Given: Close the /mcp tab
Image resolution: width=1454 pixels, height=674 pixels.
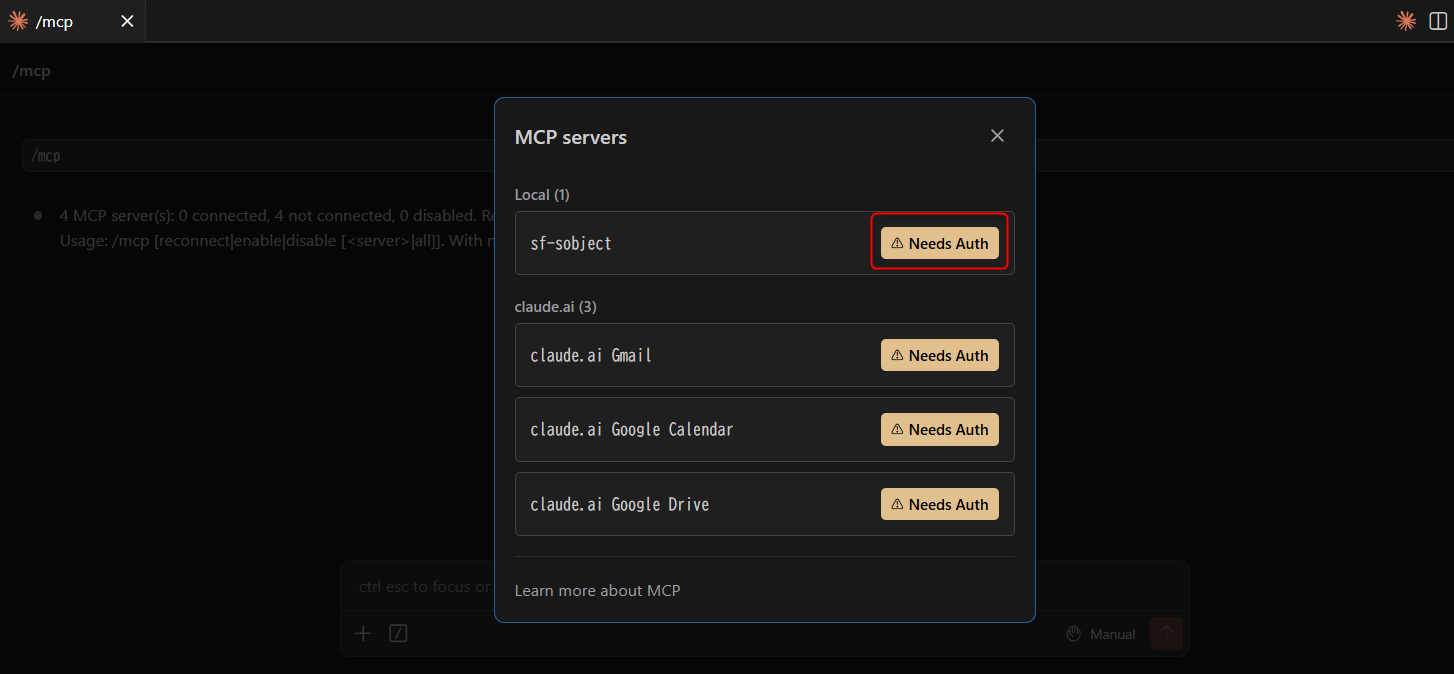Looking at the screenshot, I should 127,21.
